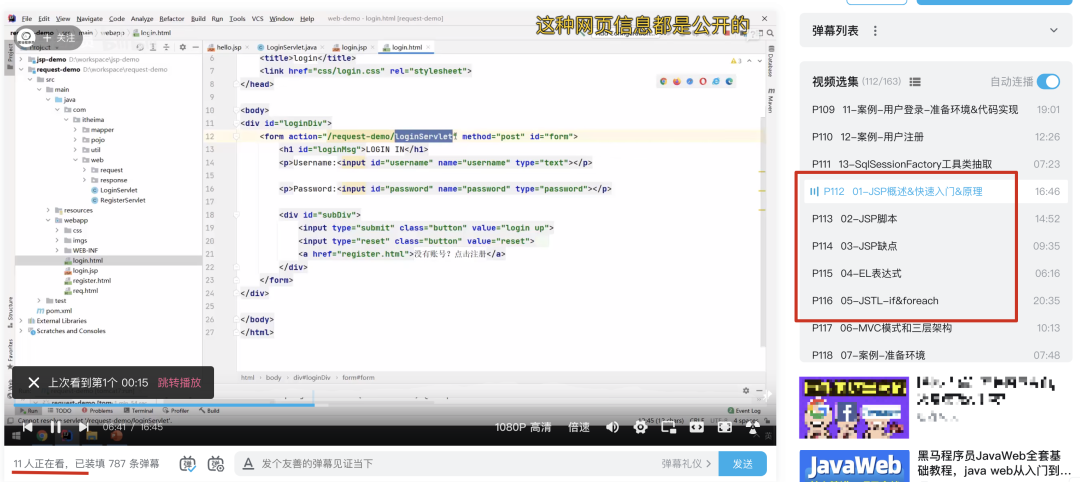Open the Navigate menu in IDE

pyautogui.click(x=89, y=19)
